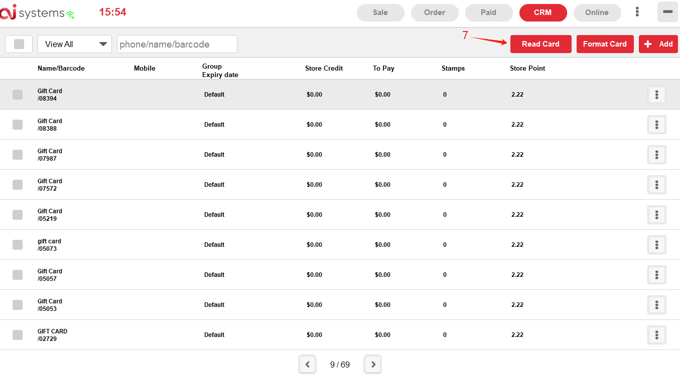
Task: Click store credit $0.00 of Gift Card 05219
Action: pyautogui.click(x=314, y=215)
